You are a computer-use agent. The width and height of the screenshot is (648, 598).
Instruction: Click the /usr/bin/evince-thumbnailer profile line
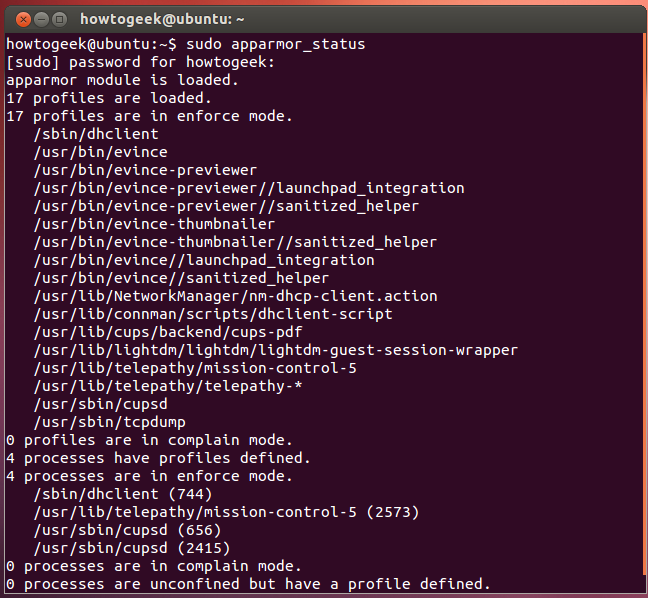(x=153, y=224)
